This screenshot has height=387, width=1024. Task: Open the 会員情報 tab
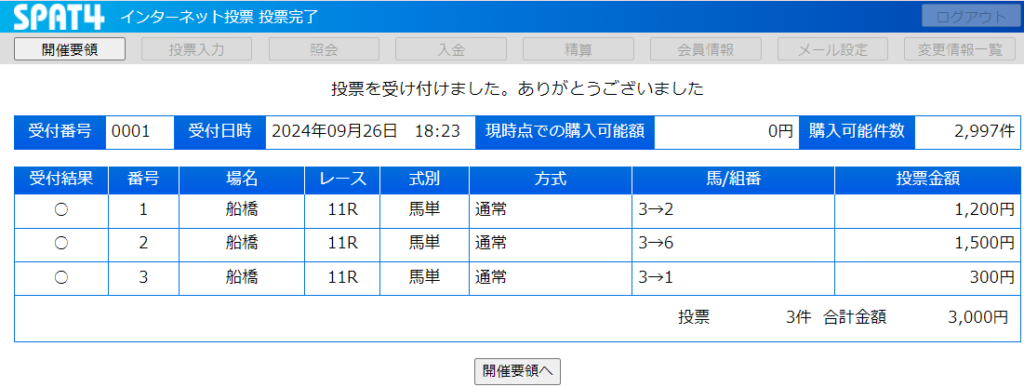point(705,50)
